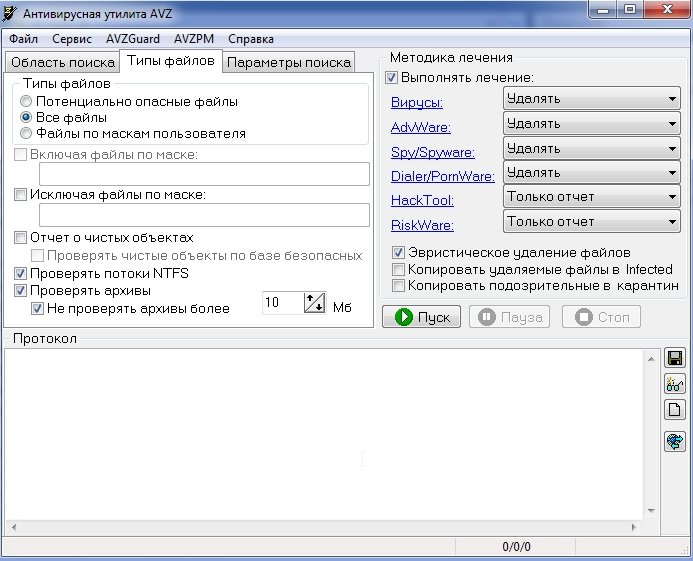Open the Сервис menu
The width and height of the screenshot is (693, 561).
[x=72, y=39]
